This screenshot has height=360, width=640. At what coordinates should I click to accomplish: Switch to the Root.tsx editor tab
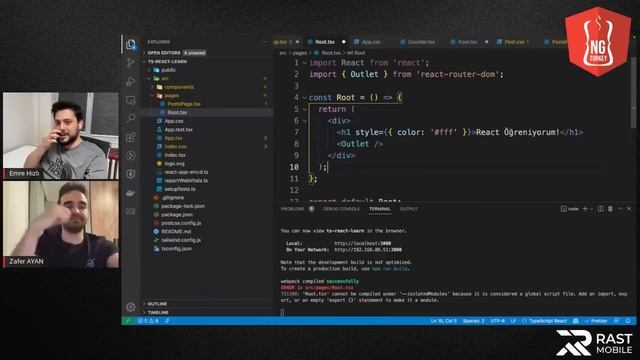point(324,42)
